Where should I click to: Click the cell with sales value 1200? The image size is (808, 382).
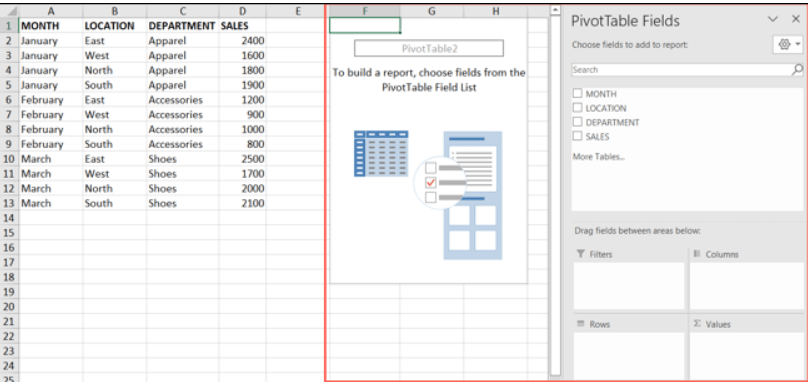(243, 99)
